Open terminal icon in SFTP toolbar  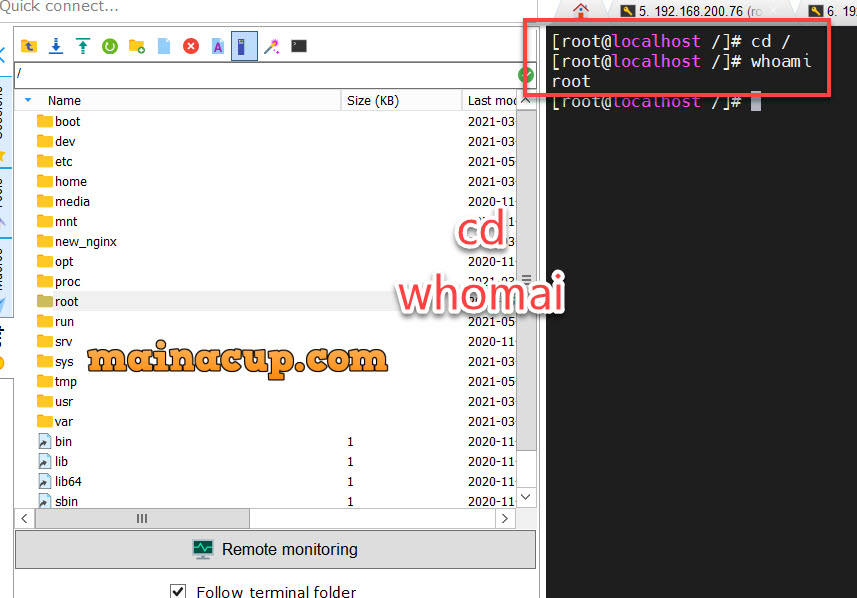[x=298, y=46]
